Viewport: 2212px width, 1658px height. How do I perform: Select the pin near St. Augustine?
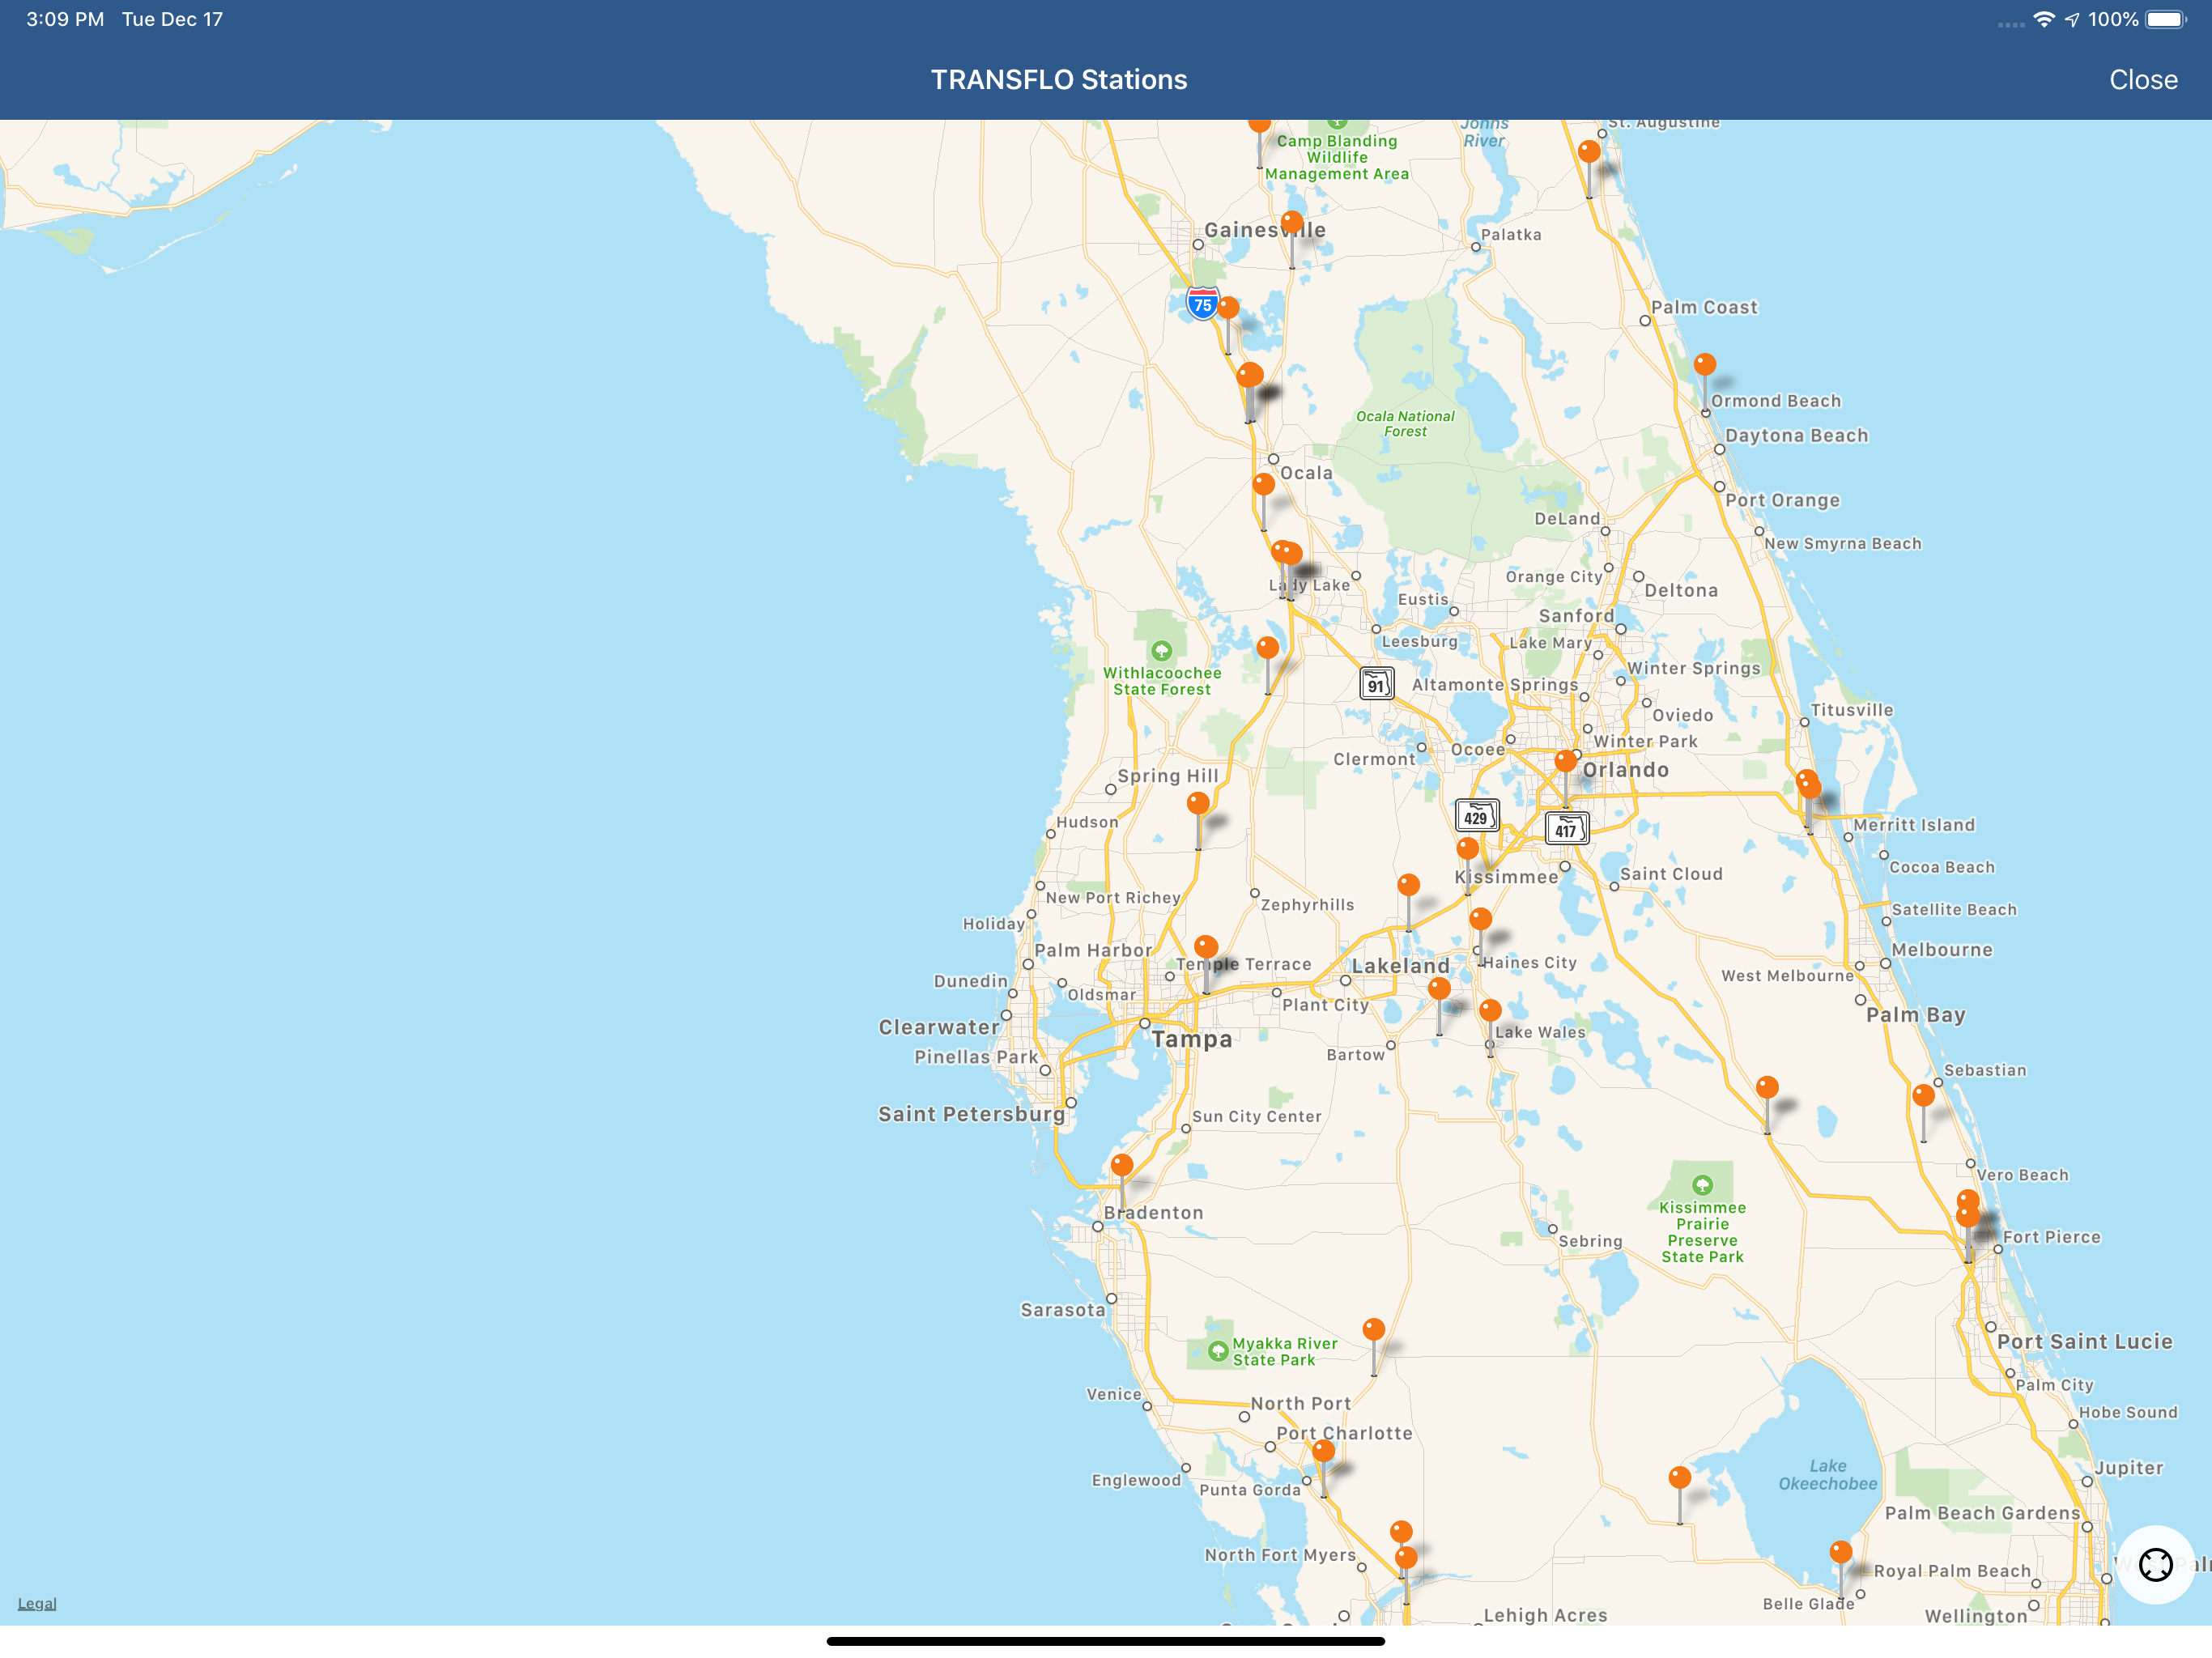(x=1589, y=152)
